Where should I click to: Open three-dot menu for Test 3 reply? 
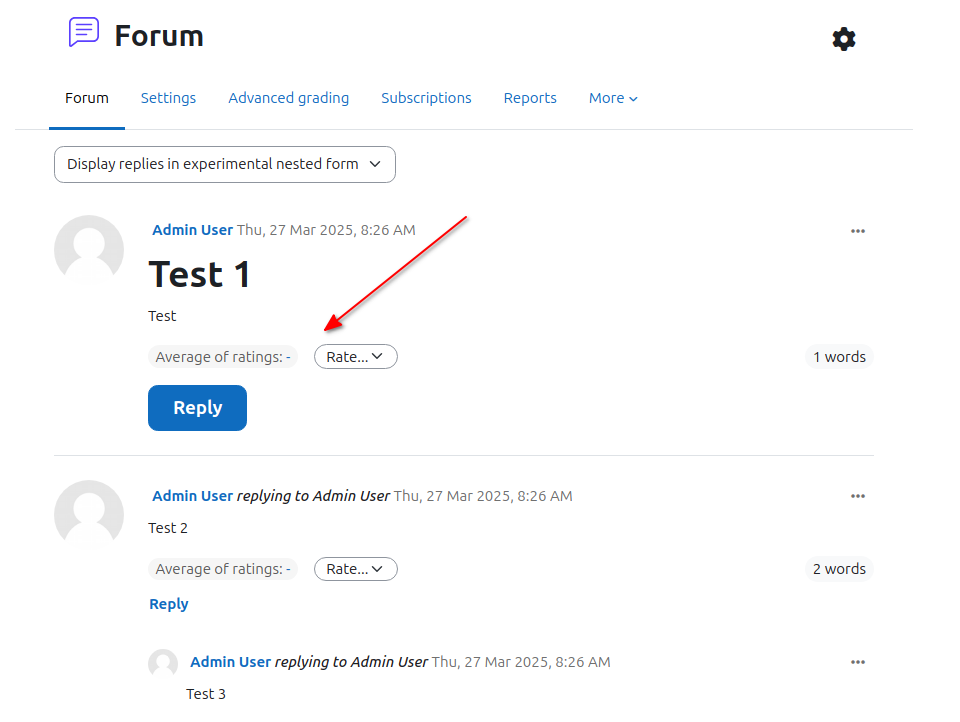tap(858, 662)
